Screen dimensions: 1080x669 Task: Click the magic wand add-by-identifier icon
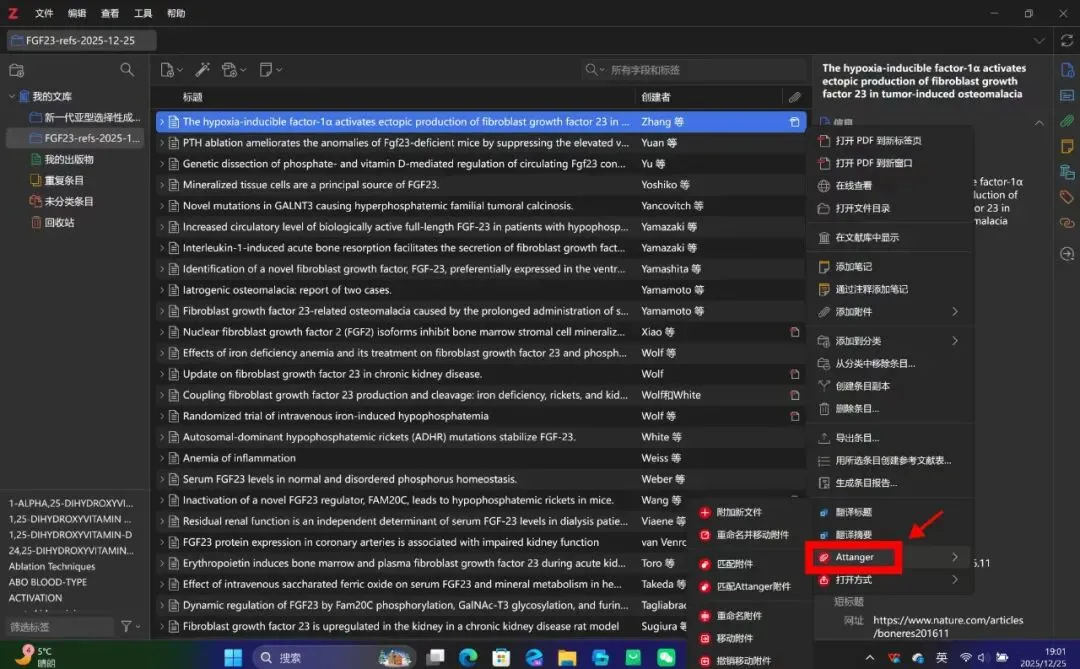click(x=202, y=70)
